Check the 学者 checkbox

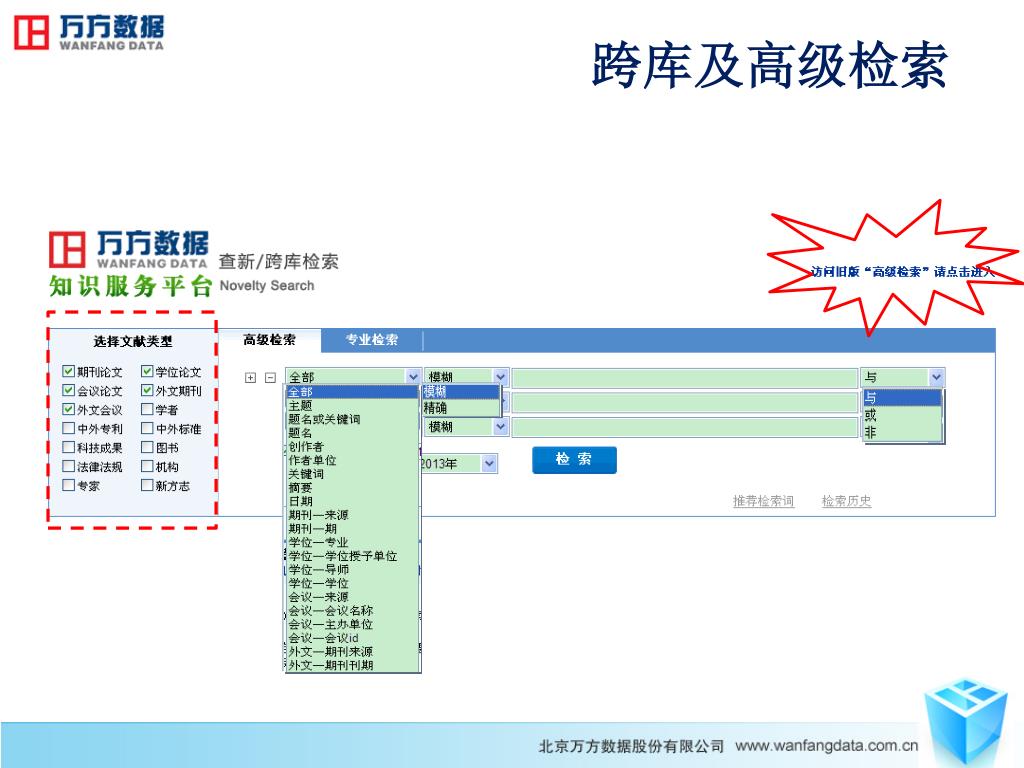(147, 409)
